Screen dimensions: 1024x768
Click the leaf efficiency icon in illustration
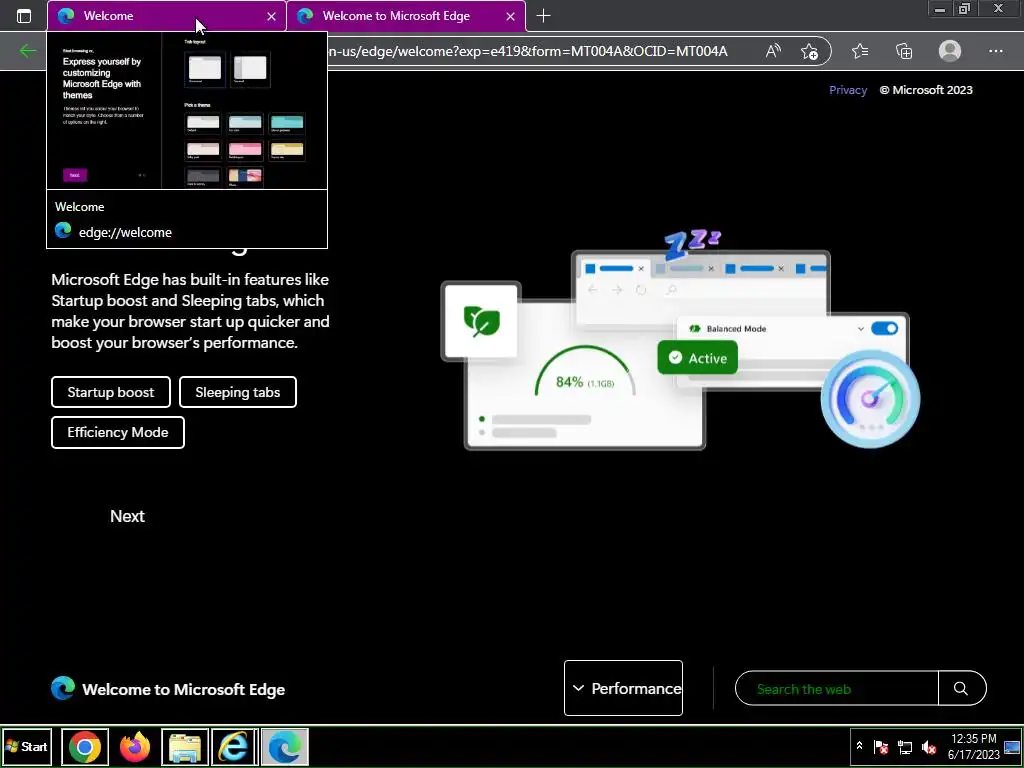[481, 321]
